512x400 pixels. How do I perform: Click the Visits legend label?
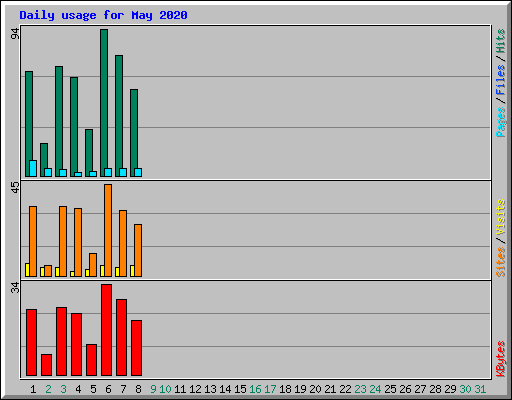(x=500, y=217)
